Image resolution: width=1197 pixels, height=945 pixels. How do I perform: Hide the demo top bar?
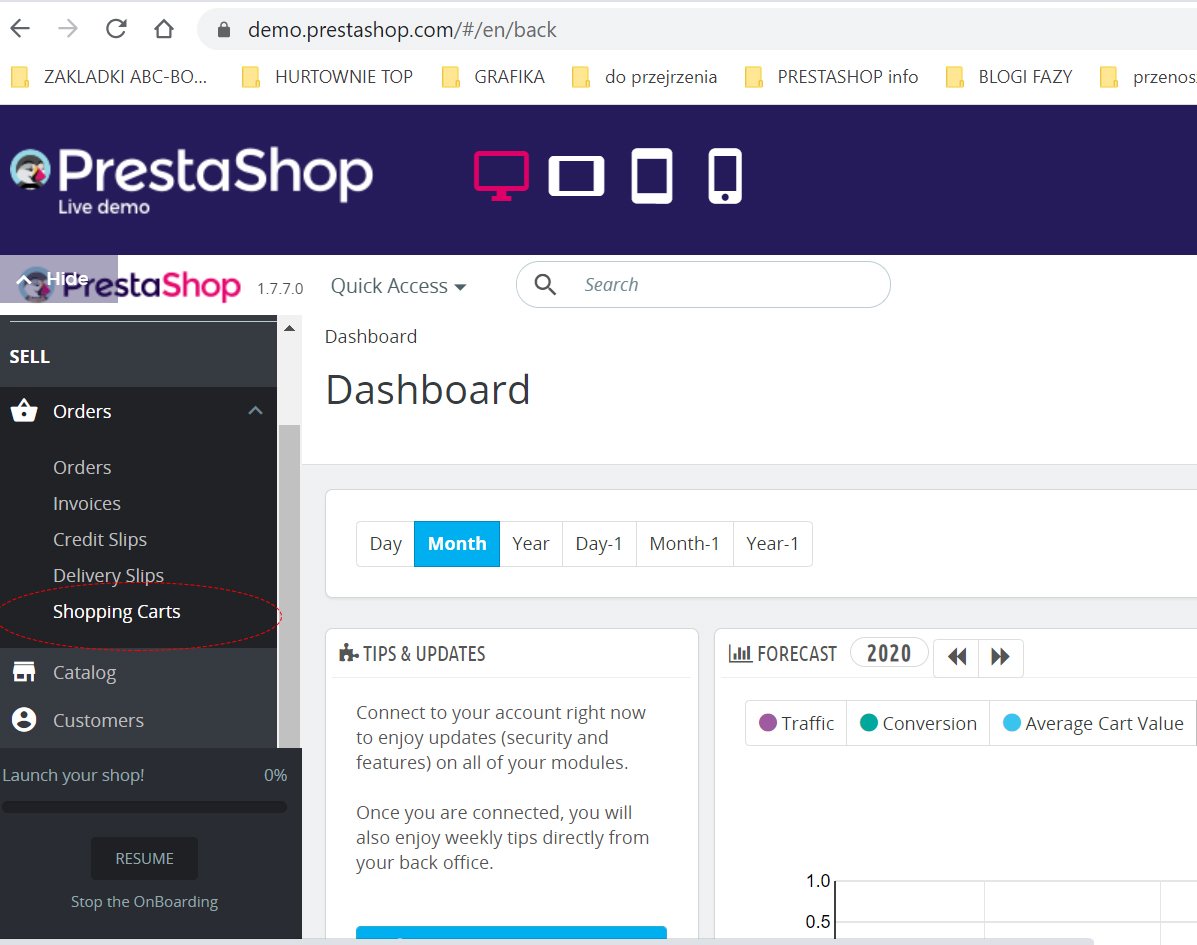59,279
